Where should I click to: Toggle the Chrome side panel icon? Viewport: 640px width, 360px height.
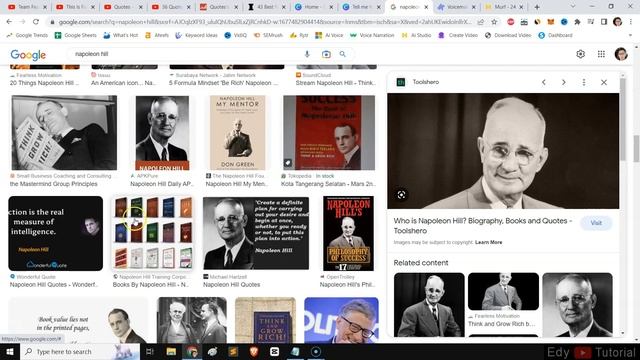[604, 22]
